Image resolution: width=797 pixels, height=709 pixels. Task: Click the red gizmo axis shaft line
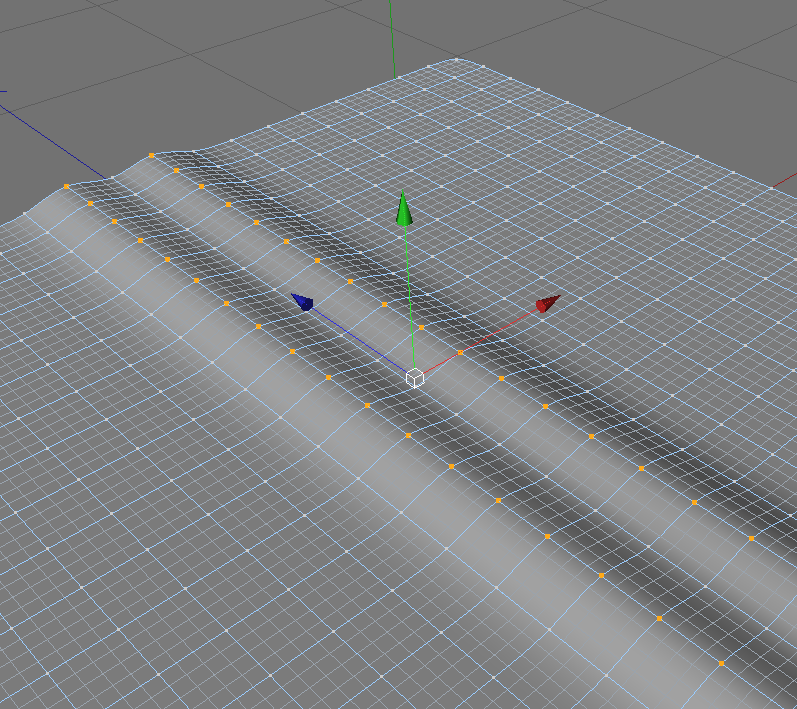pyautogui.click(x=480, y=341)
